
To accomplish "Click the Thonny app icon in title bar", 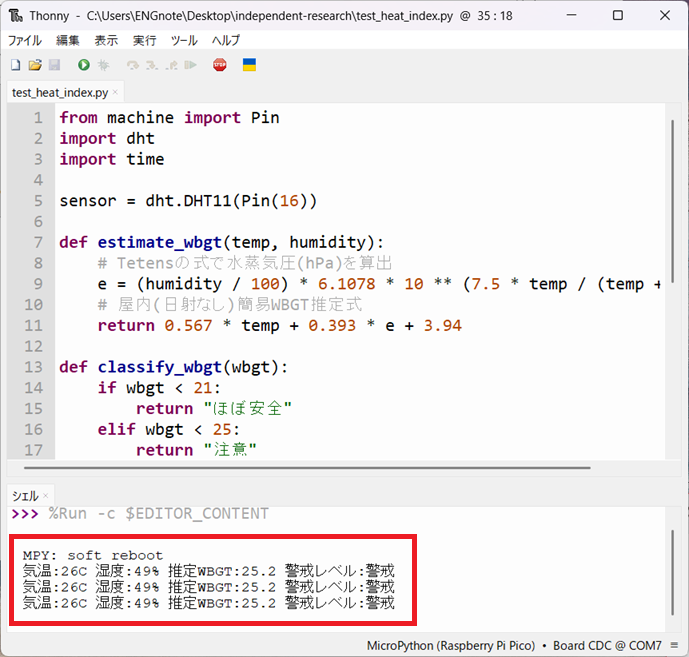I will pyautogui.click(x=16, y=16).
